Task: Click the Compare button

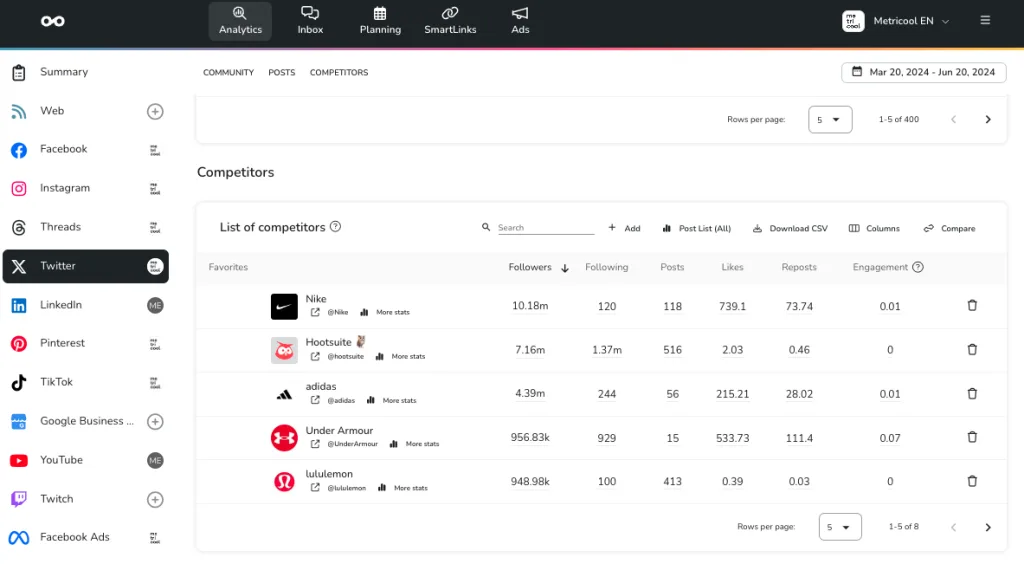Action: 949,228
